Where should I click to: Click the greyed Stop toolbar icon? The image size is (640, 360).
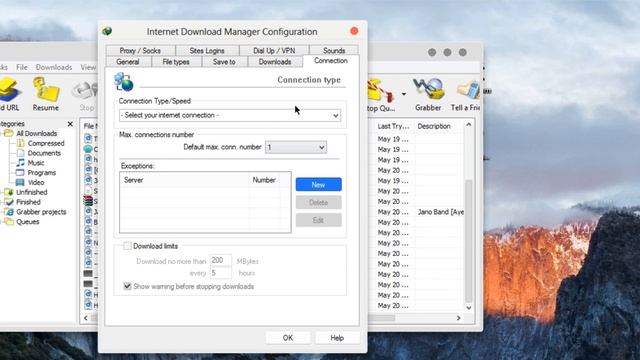[85, 91]
